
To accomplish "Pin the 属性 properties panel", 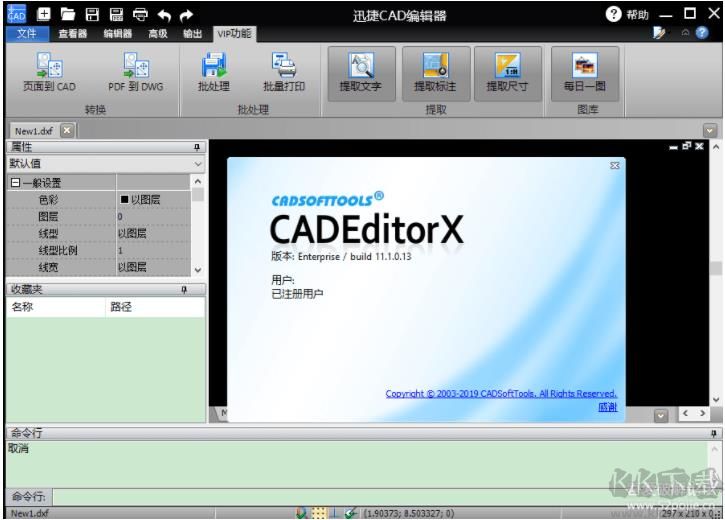I will [x=196, y=147].
